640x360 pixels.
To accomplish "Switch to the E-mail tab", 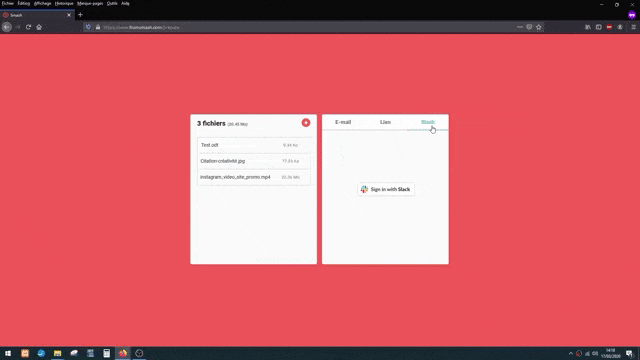I will pos(343,122).
